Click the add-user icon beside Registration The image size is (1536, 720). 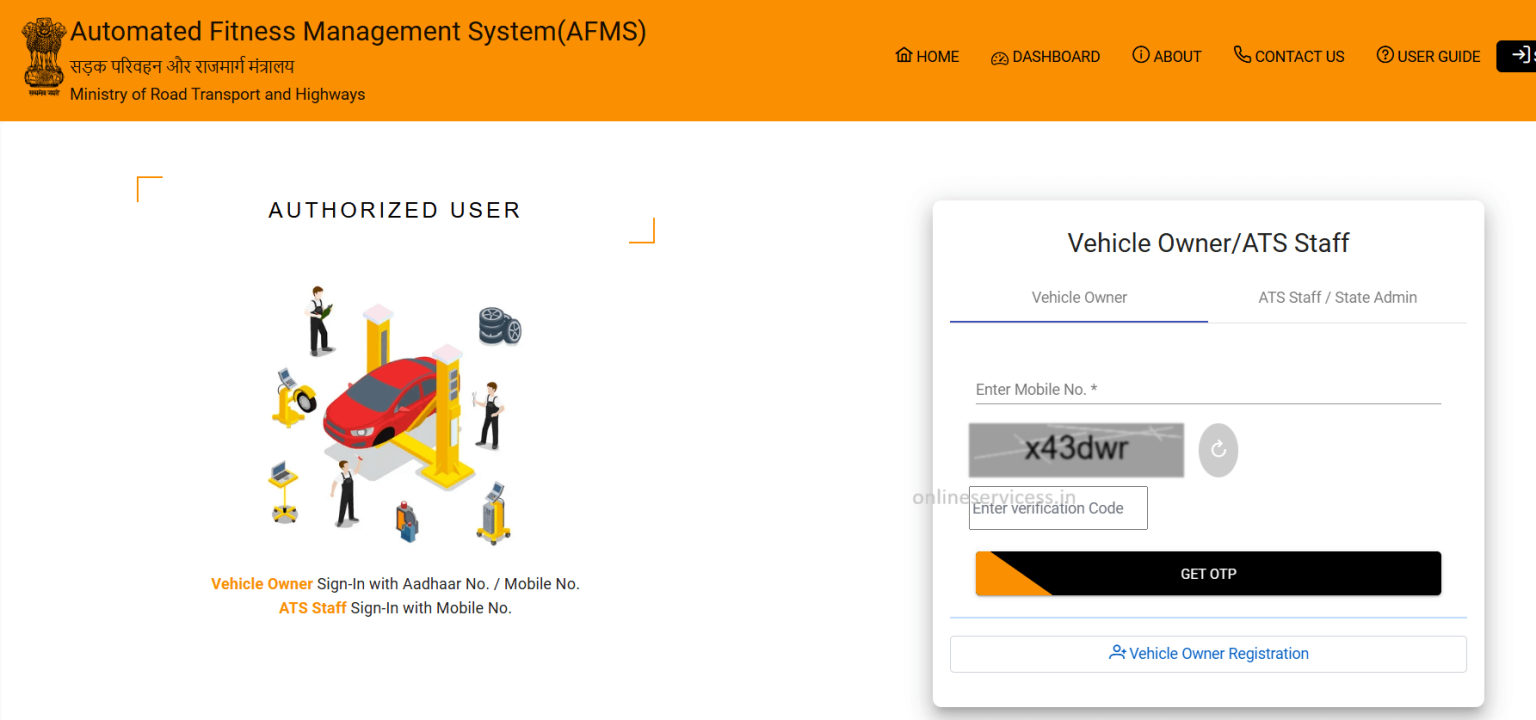pyautogui.click(x=1117, y=653)
